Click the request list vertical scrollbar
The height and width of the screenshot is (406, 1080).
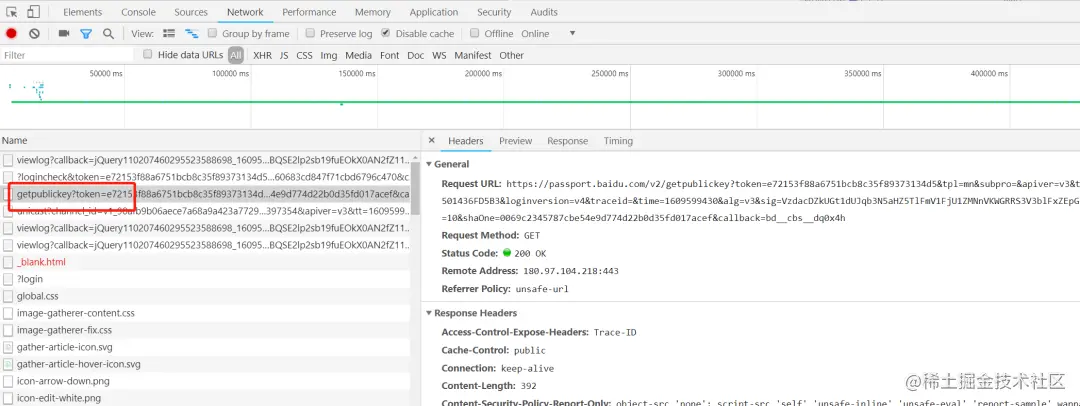415,186
